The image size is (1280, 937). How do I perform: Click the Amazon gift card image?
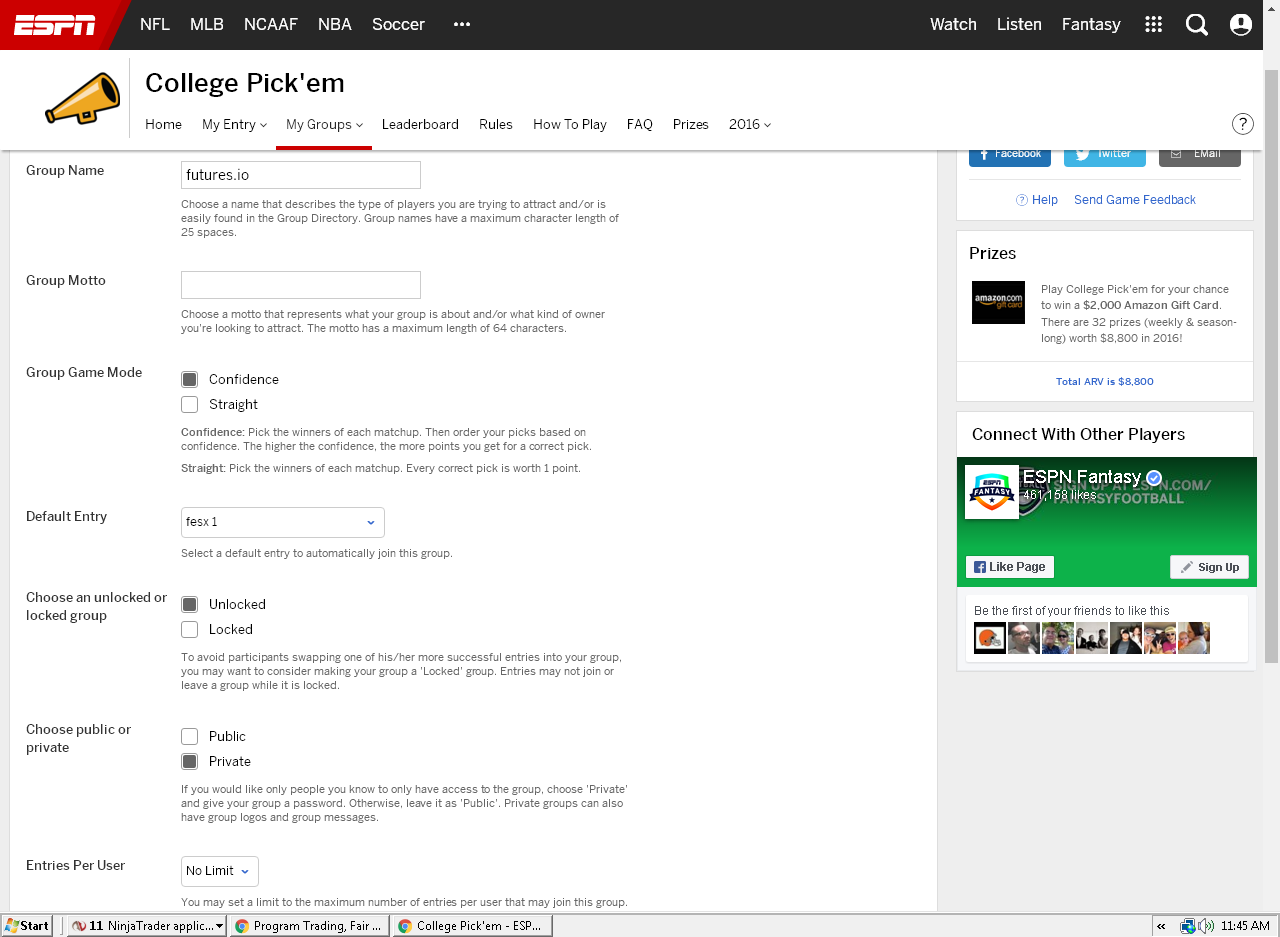click(x=998, y=302)
